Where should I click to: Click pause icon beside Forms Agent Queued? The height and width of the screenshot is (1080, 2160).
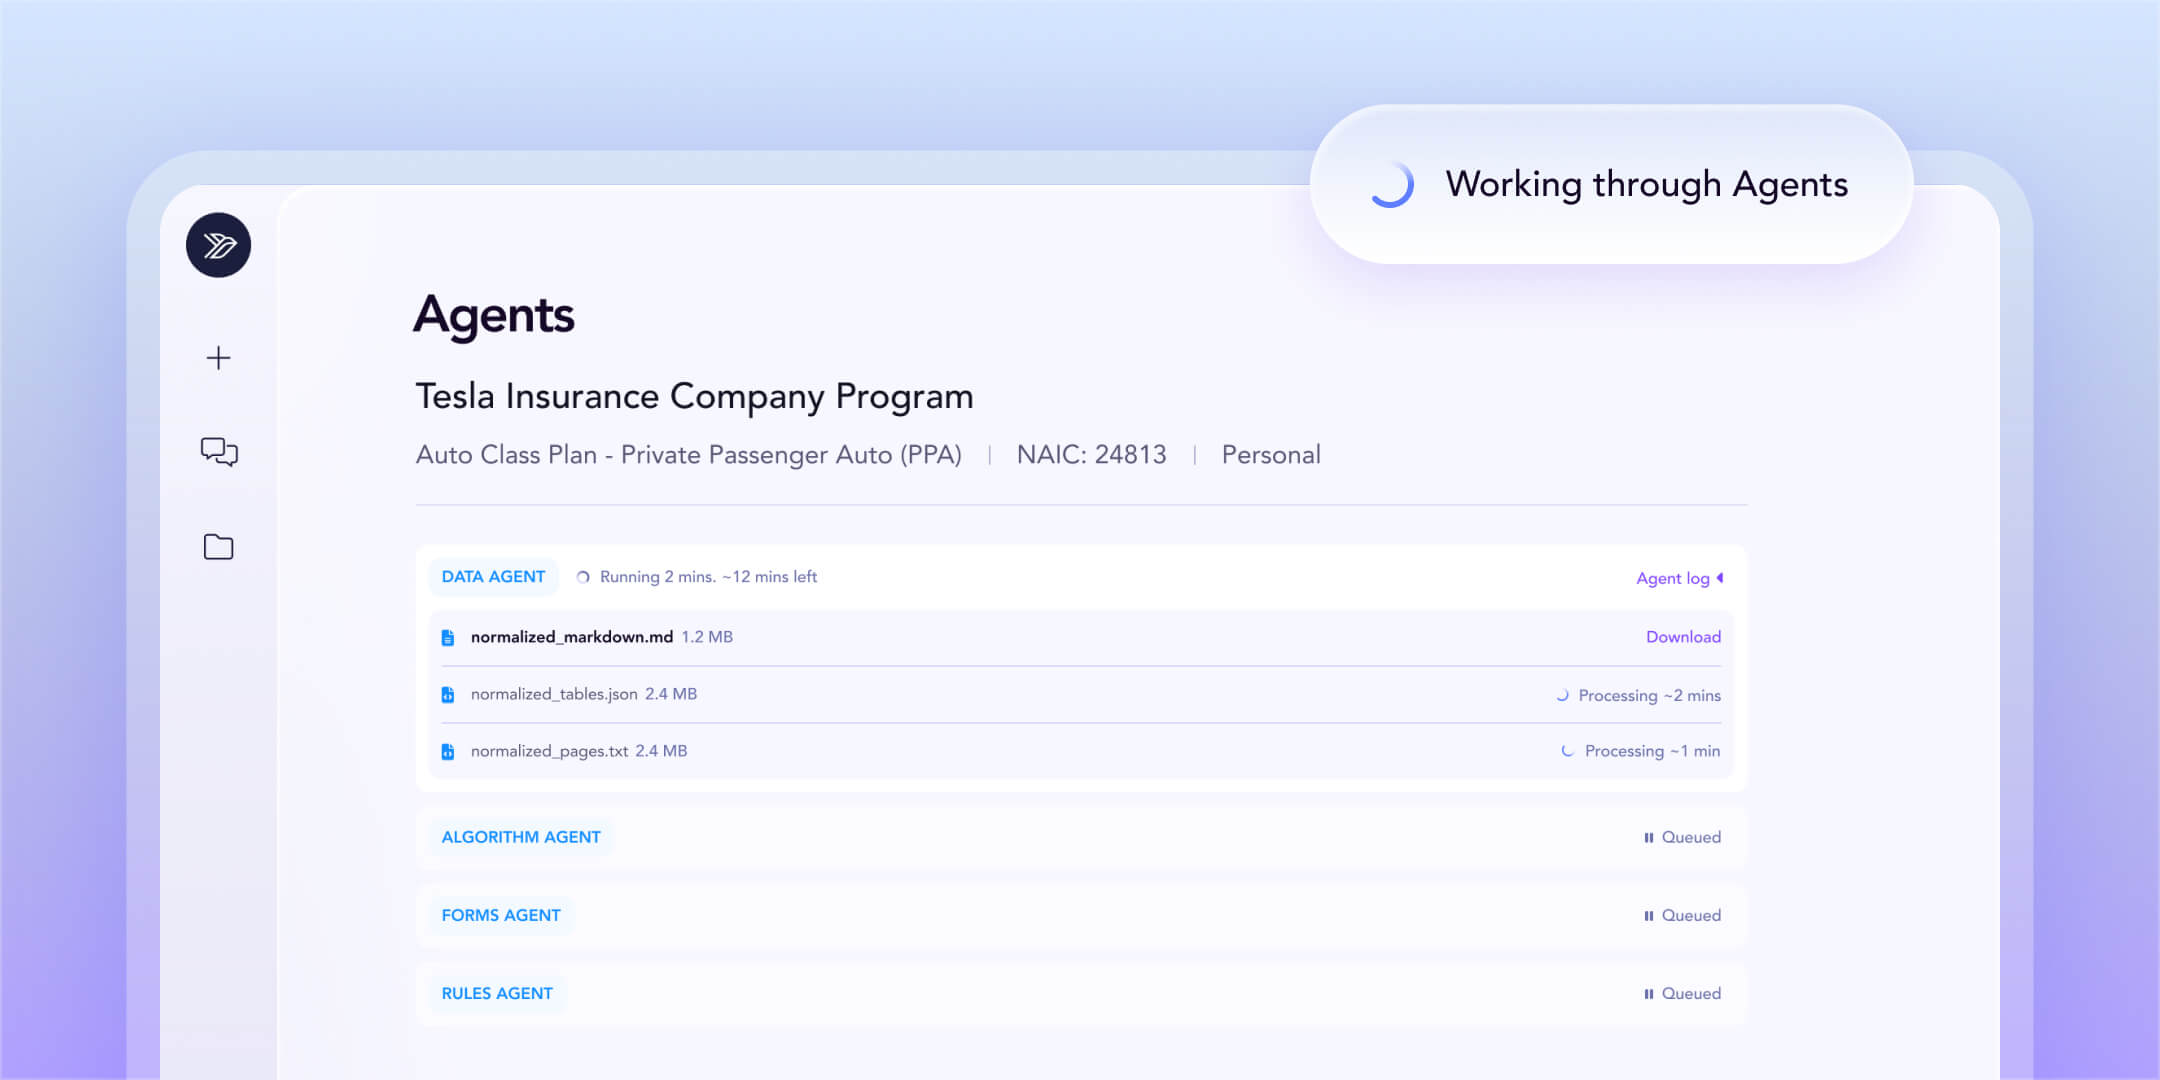click(1648, 916)
